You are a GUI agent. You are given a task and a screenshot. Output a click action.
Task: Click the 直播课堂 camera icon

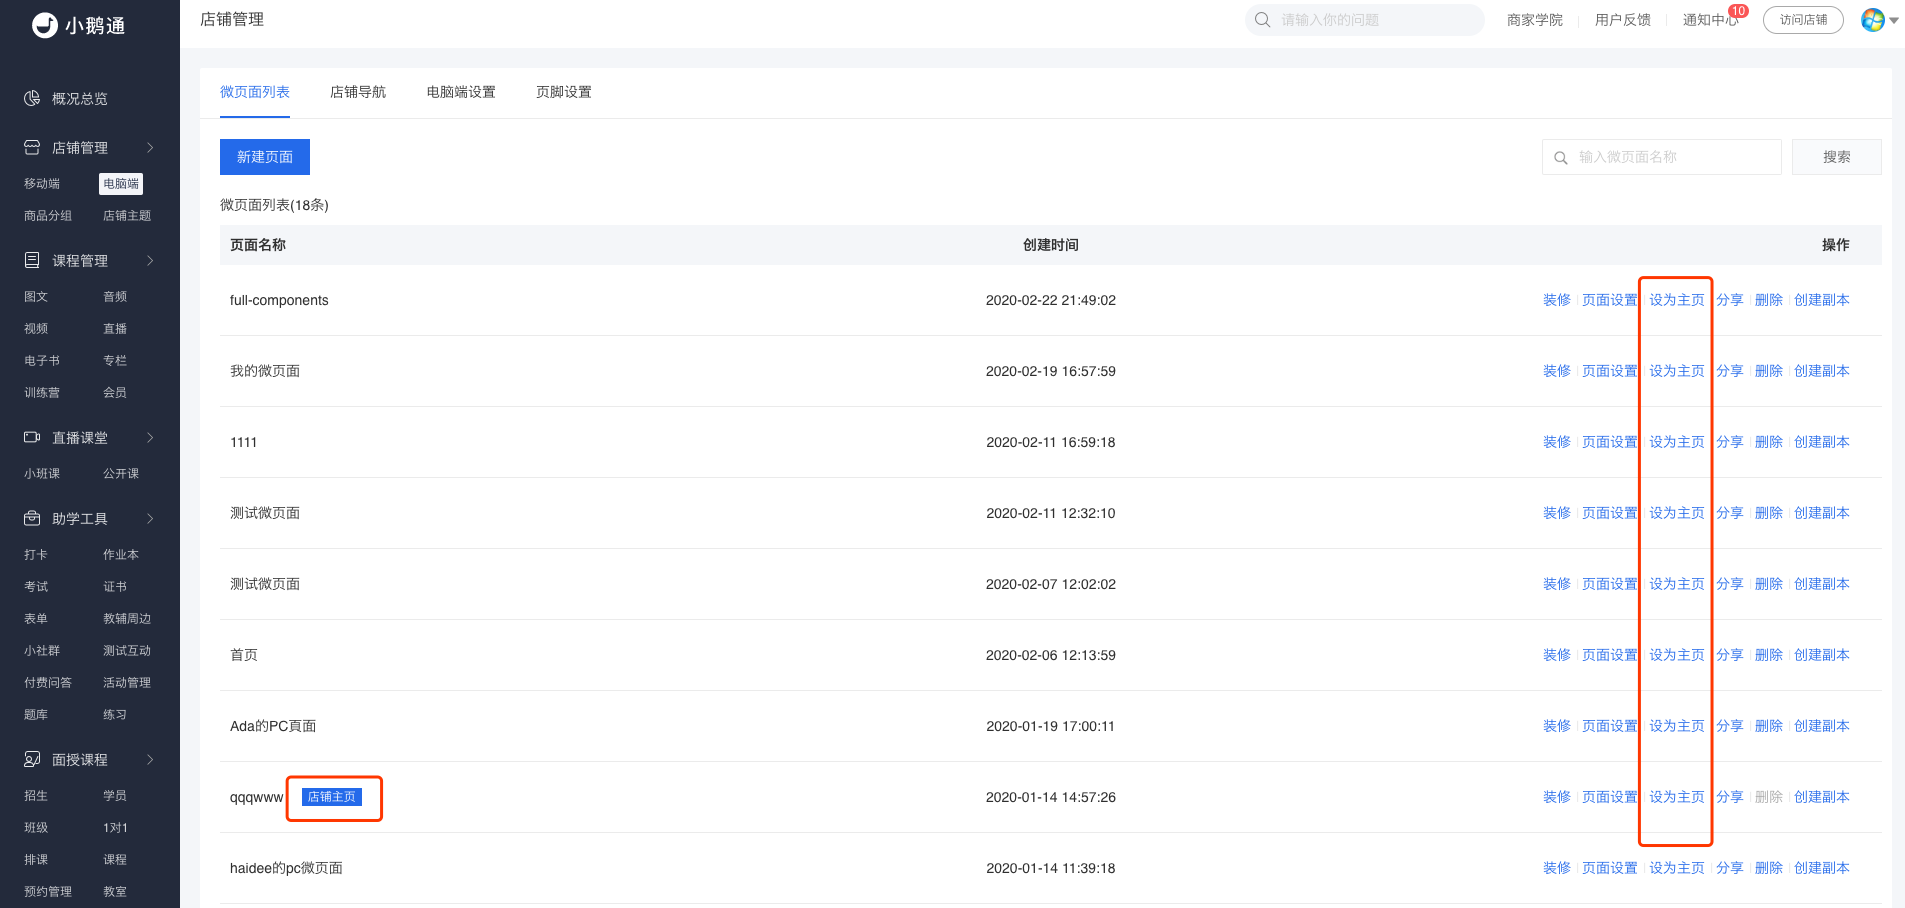(x=32, y=437)
